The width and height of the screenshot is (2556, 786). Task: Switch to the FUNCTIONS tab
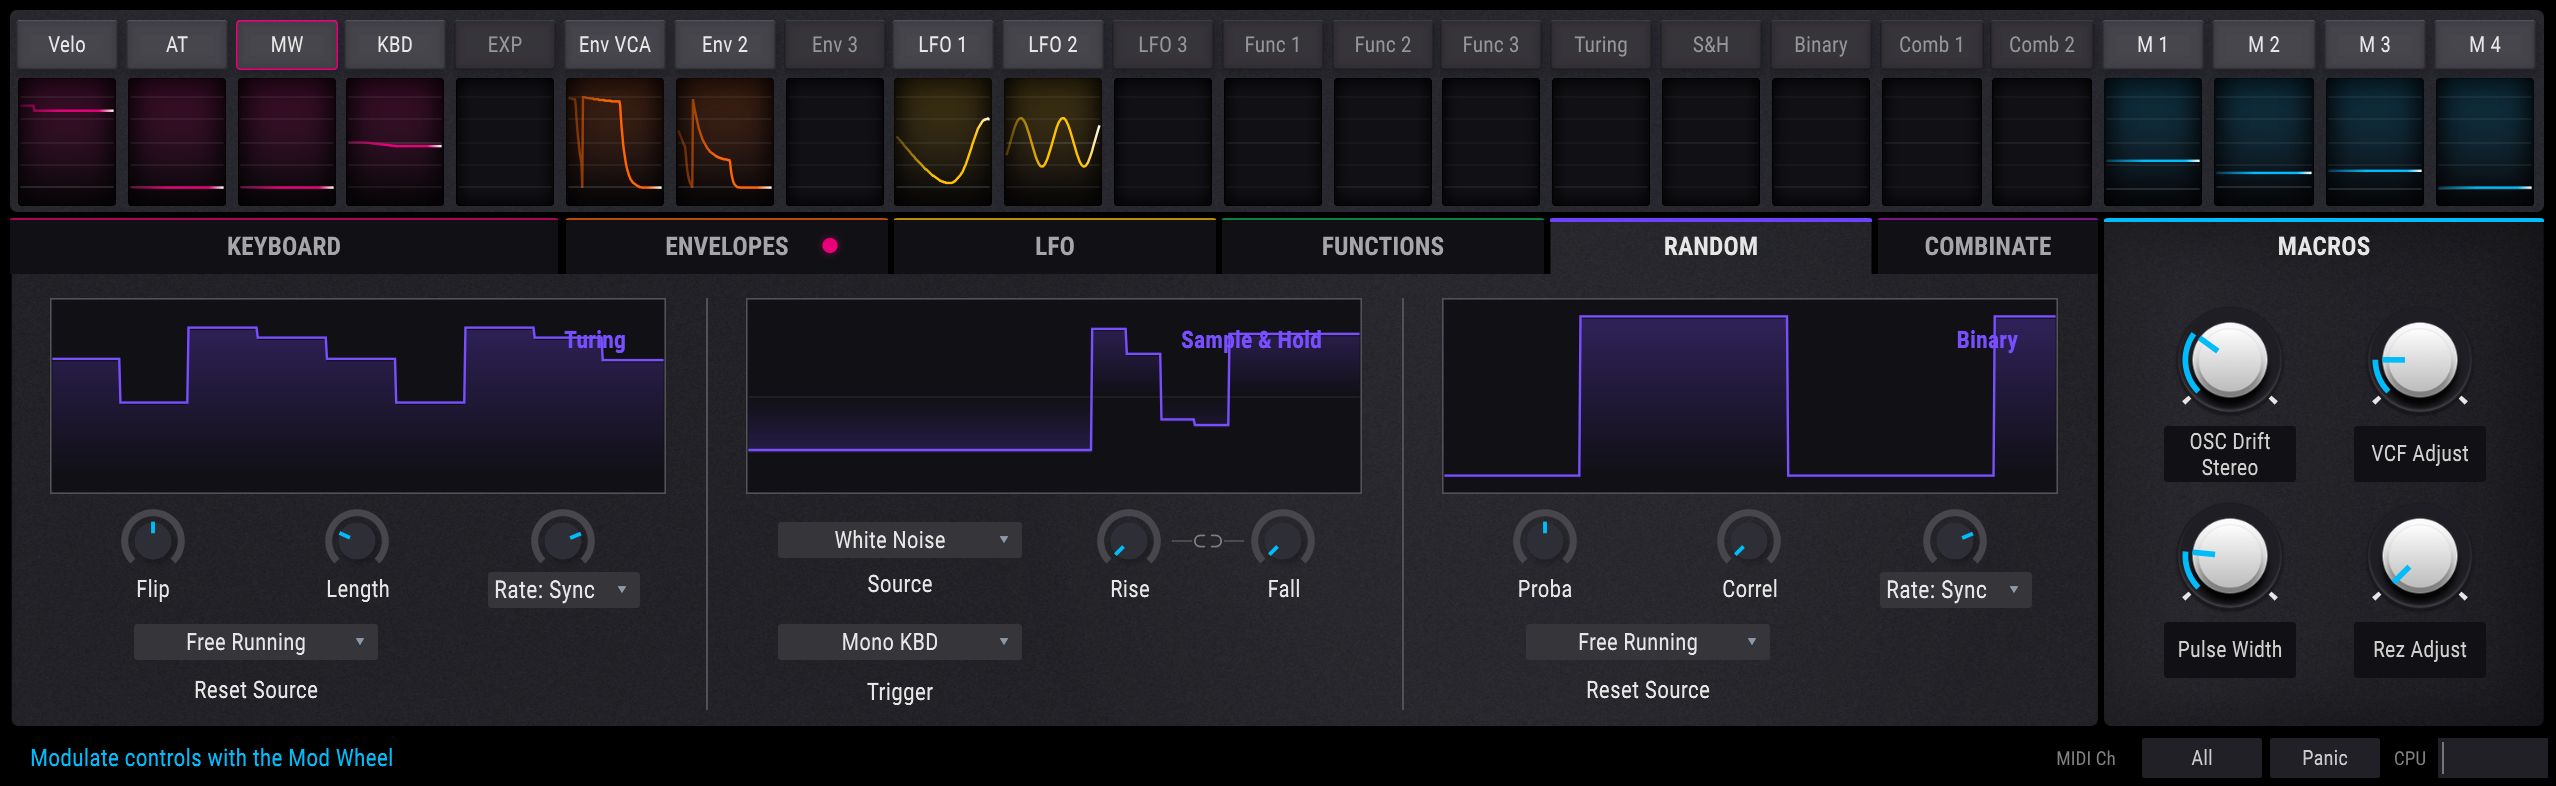[x=1383, y=246]
